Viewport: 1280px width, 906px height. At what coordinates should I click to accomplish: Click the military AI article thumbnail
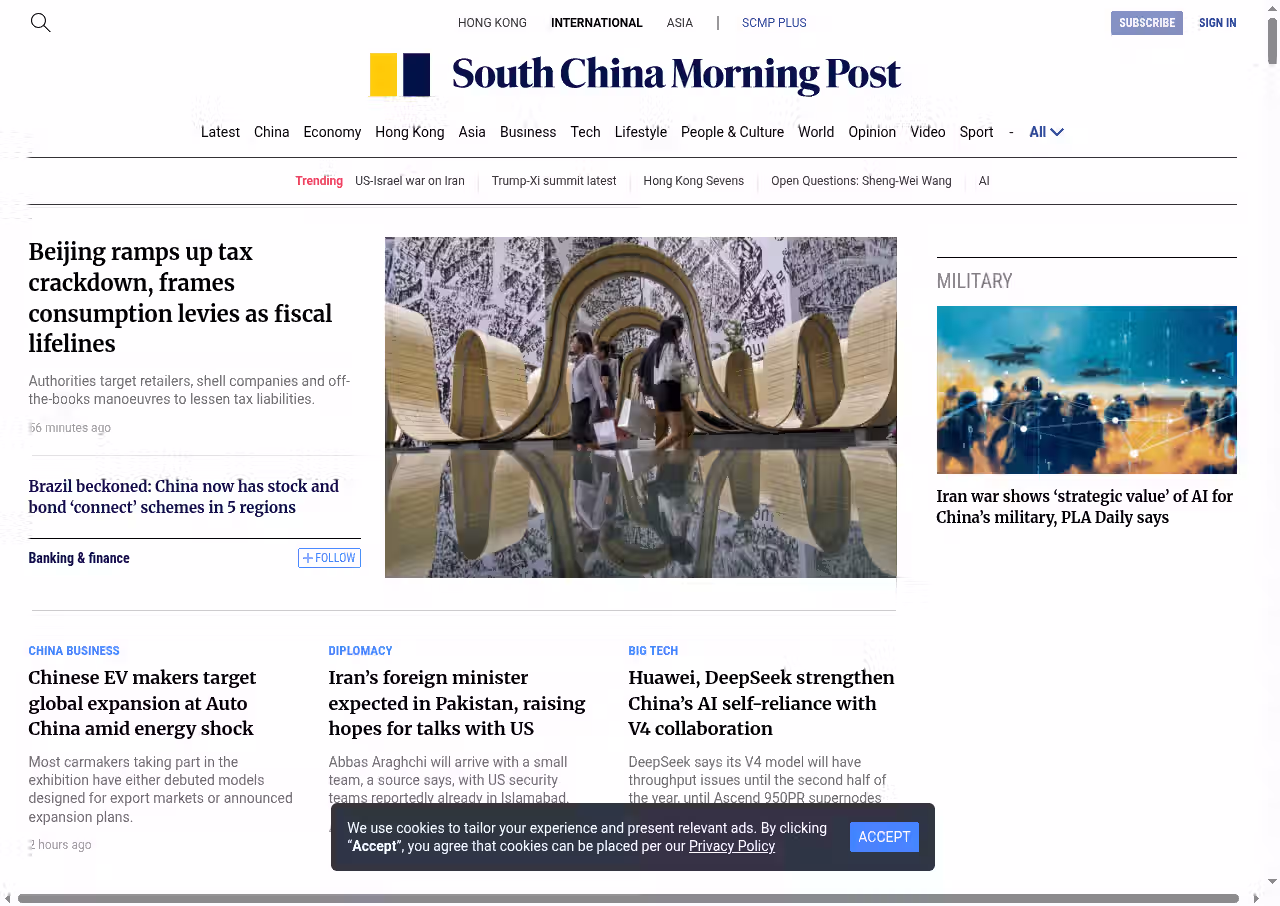pos(1086,390)
